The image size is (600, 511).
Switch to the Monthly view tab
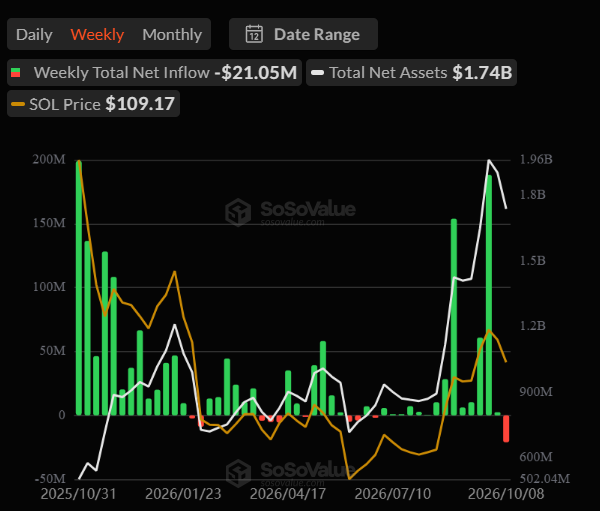pyautogui.click(x=172, y=34)
